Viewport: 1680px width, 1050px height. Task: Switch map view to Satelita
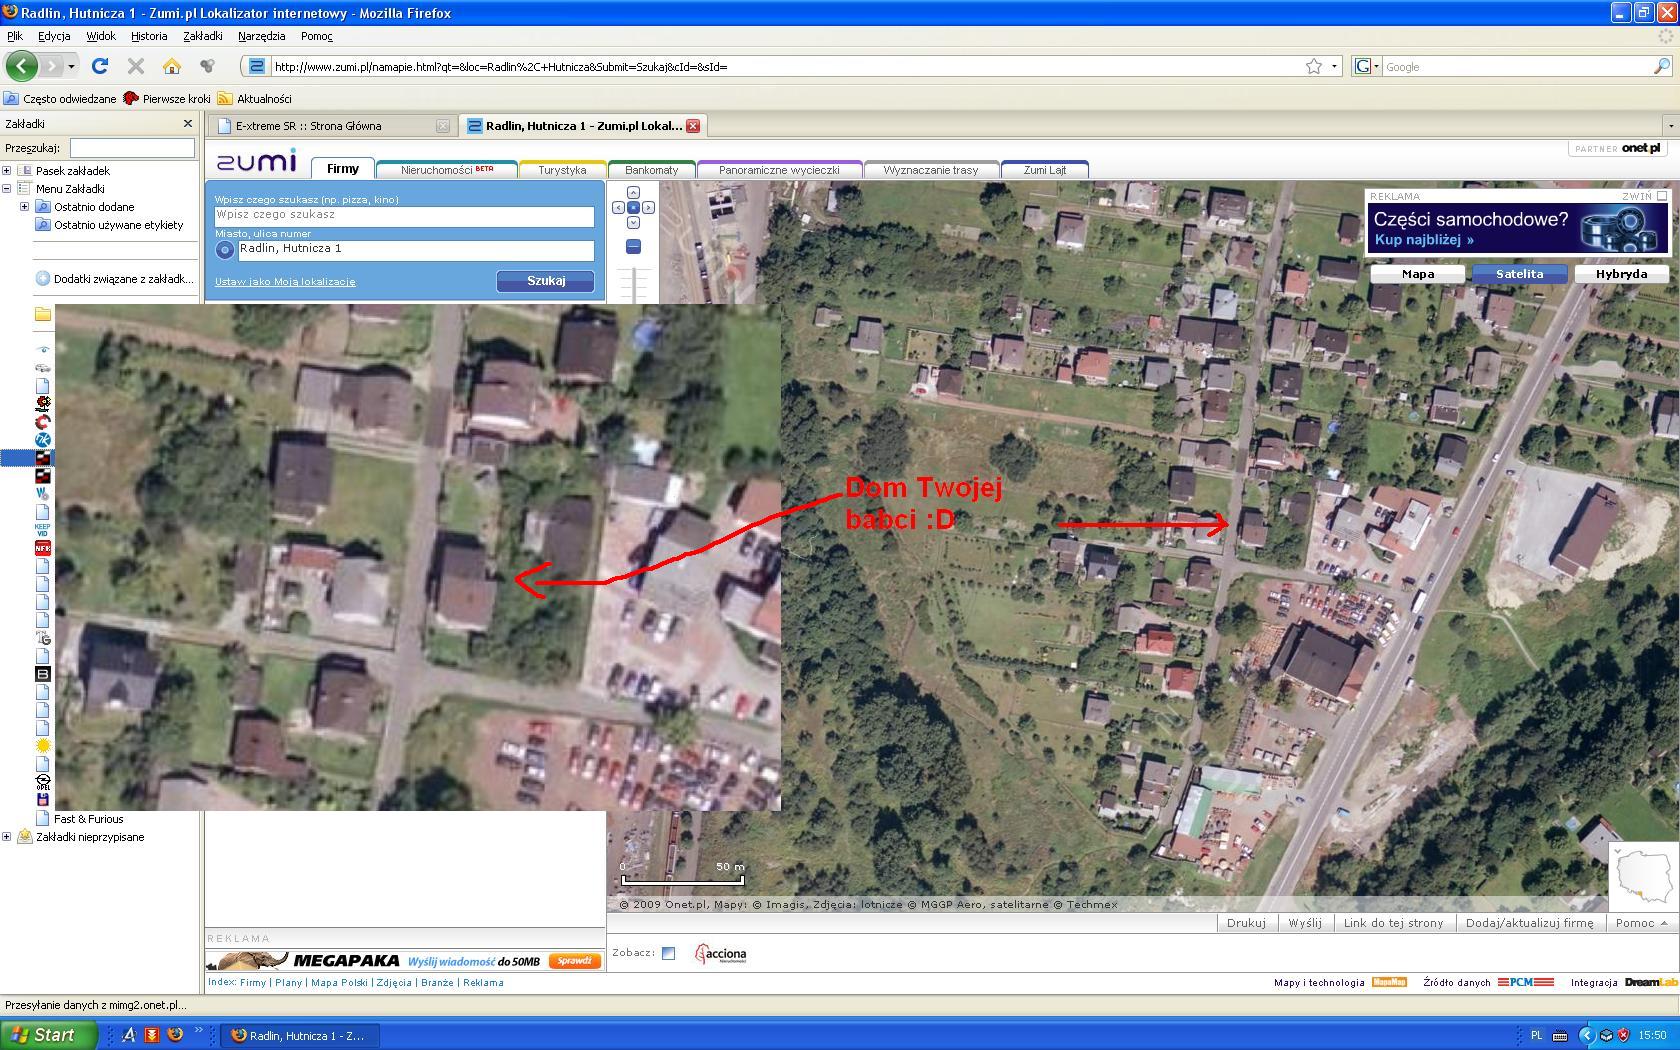point(1519,274)
